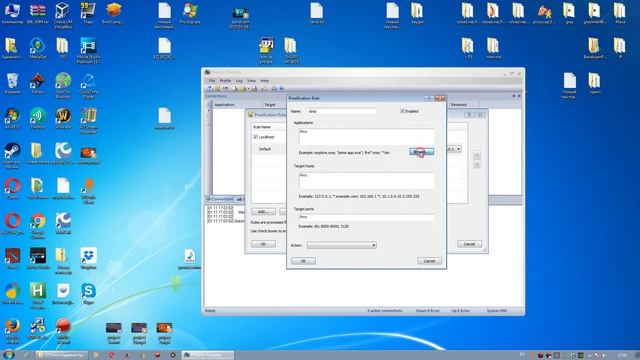Toggle the Localhost rule checkbox

[x=256, y=137]
